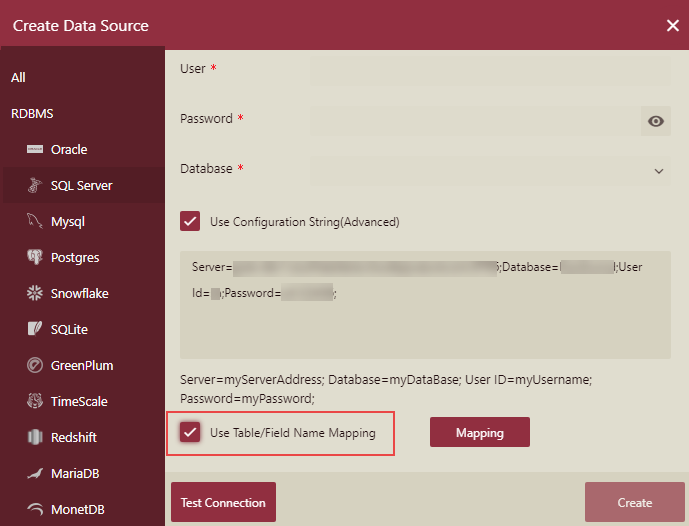689x526 pixels.
Task: Choose GreenPlum data source type
Action: coord(83,365)
